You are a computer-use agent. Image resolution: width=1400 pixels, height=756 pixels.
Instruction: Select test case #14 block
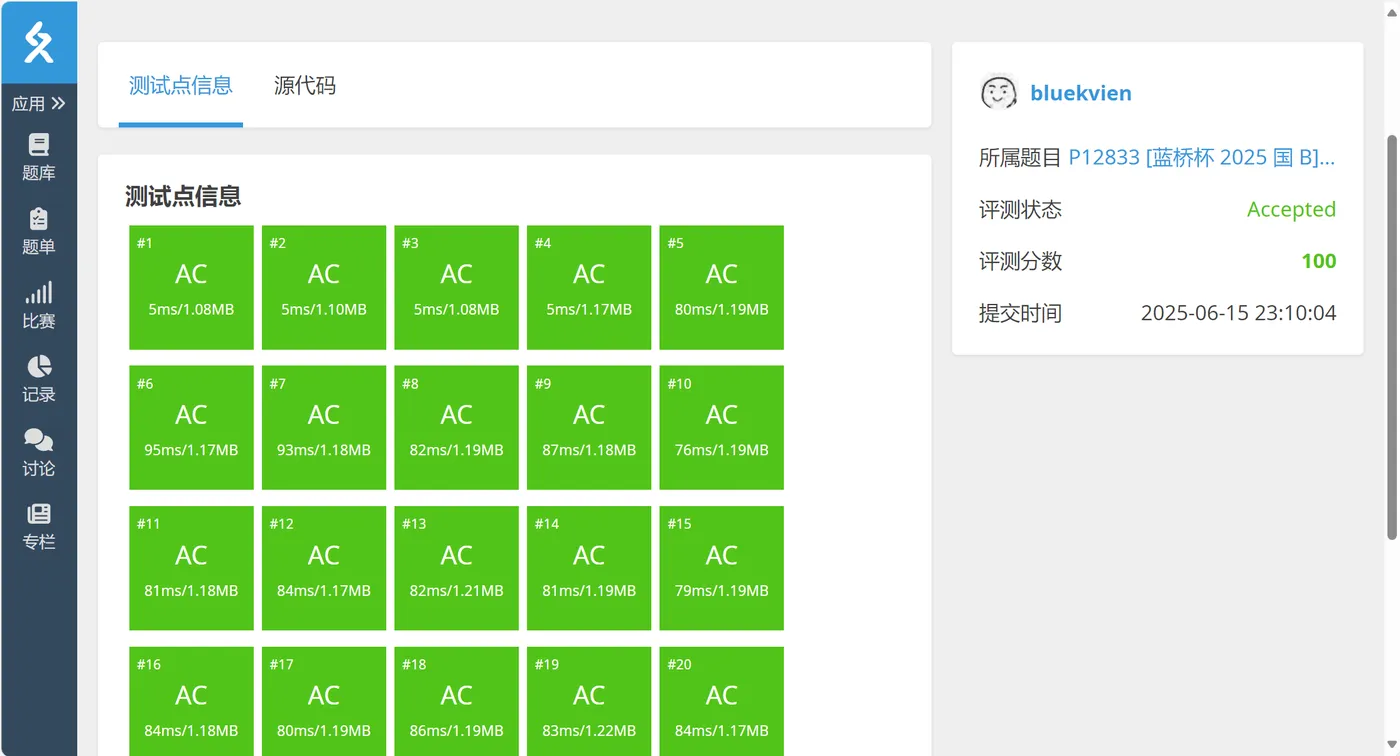(x=589, y=568)
